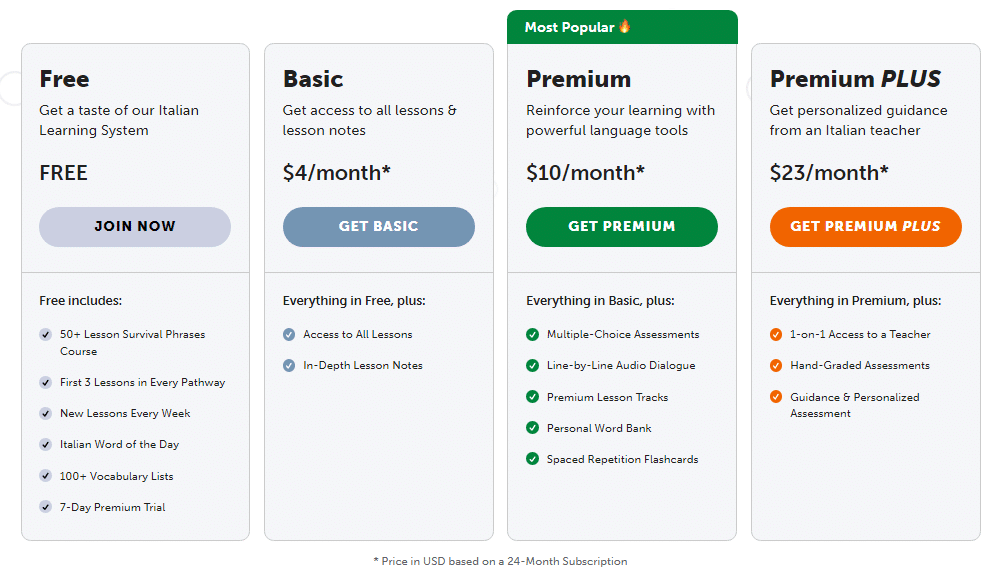Click orange checkmark beside 1-on-1 Access to a Teacher
Viewport: 1001px width, 576px height.
point(776,335)
